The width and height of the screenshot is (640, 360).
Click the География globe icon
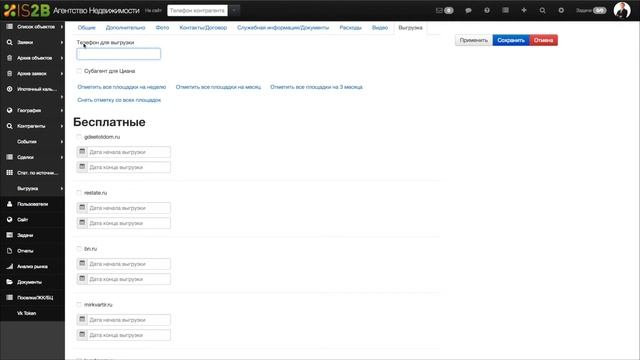point(9,110)
